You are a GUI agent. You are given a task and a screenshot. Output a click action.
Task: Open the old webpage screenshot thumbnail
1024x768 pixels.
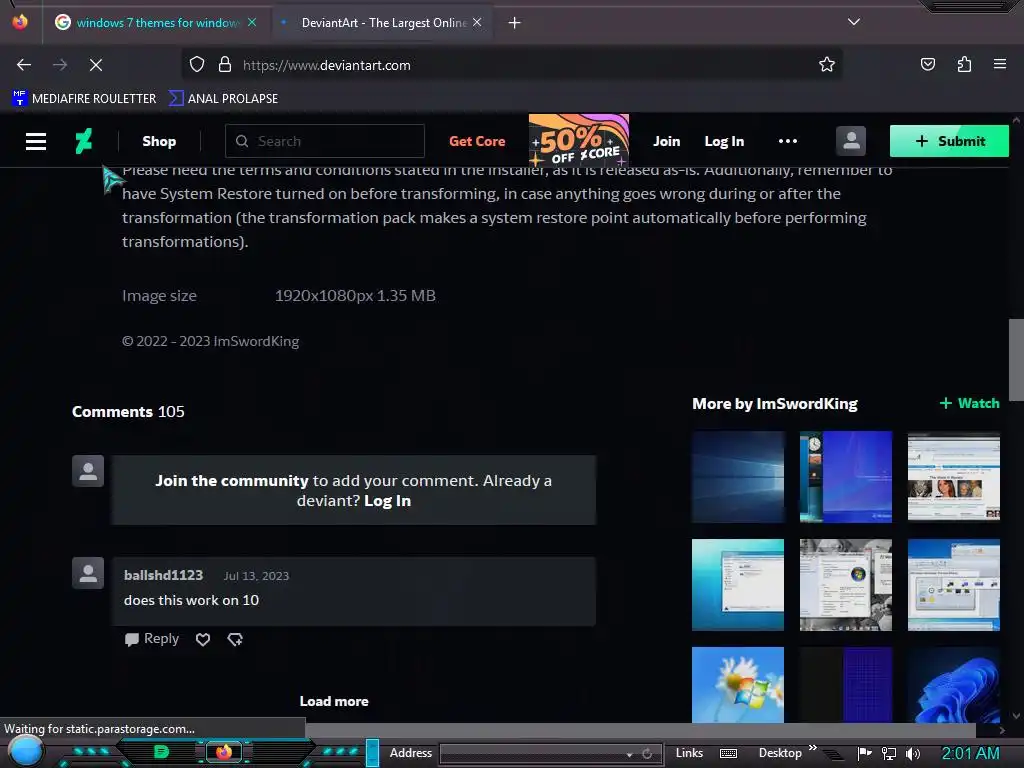[x=953, y=477]
